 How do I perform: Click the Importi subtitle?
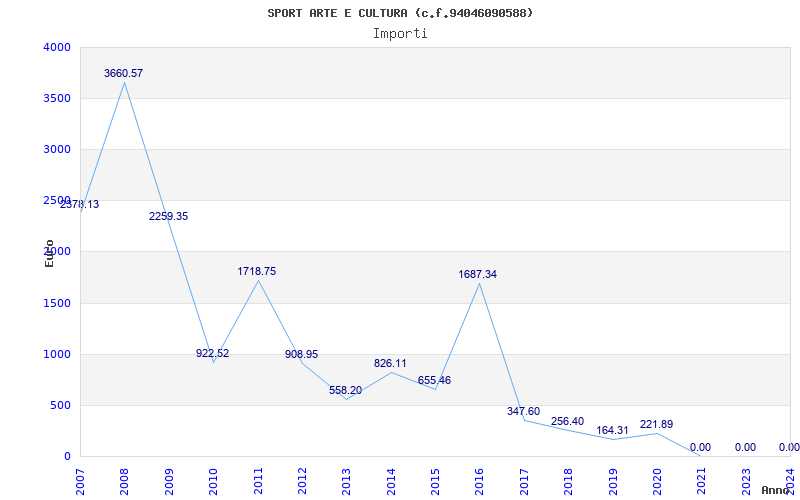pos(400,34)
